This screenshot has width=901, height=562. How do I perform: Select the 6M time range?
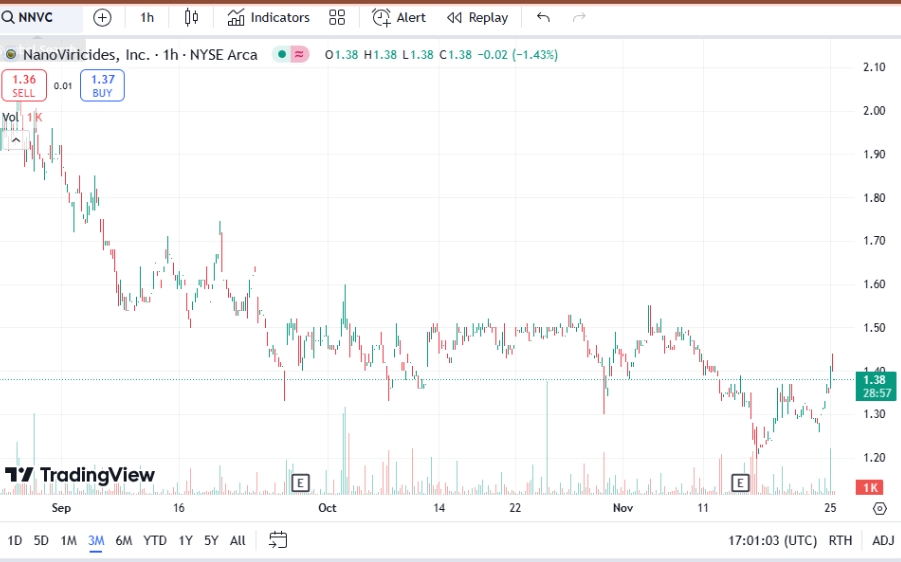coord(124,541)
